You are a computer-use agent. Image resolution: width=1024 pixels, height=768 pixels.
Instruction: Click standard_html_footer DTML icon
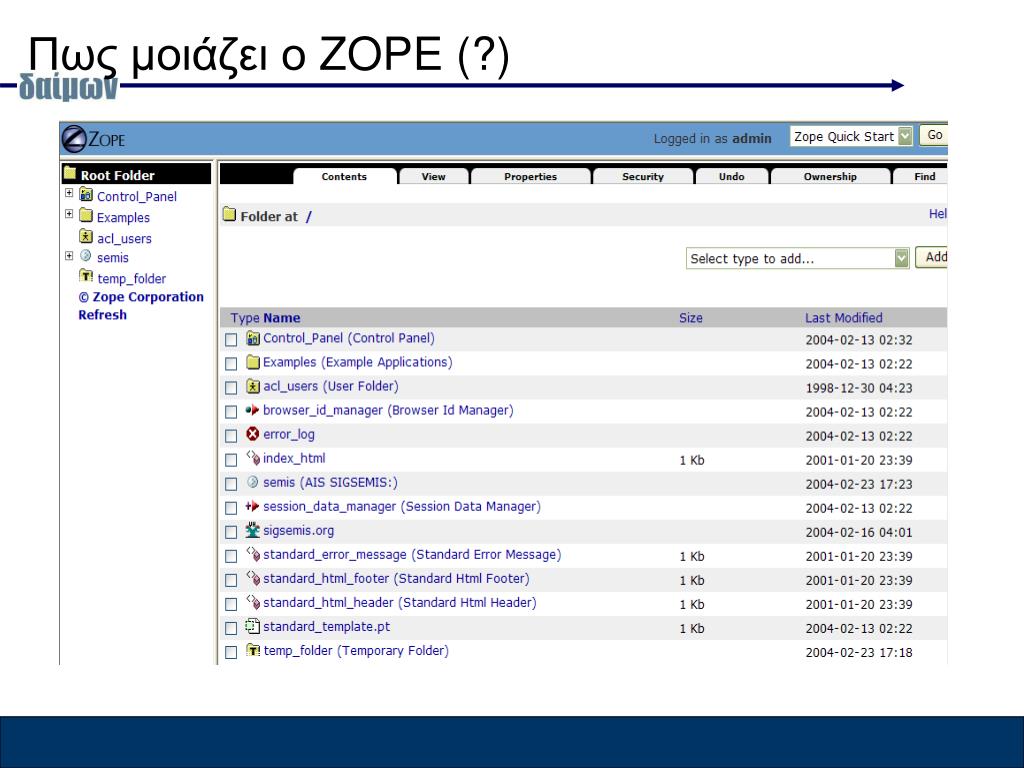(x=253, y=578)
